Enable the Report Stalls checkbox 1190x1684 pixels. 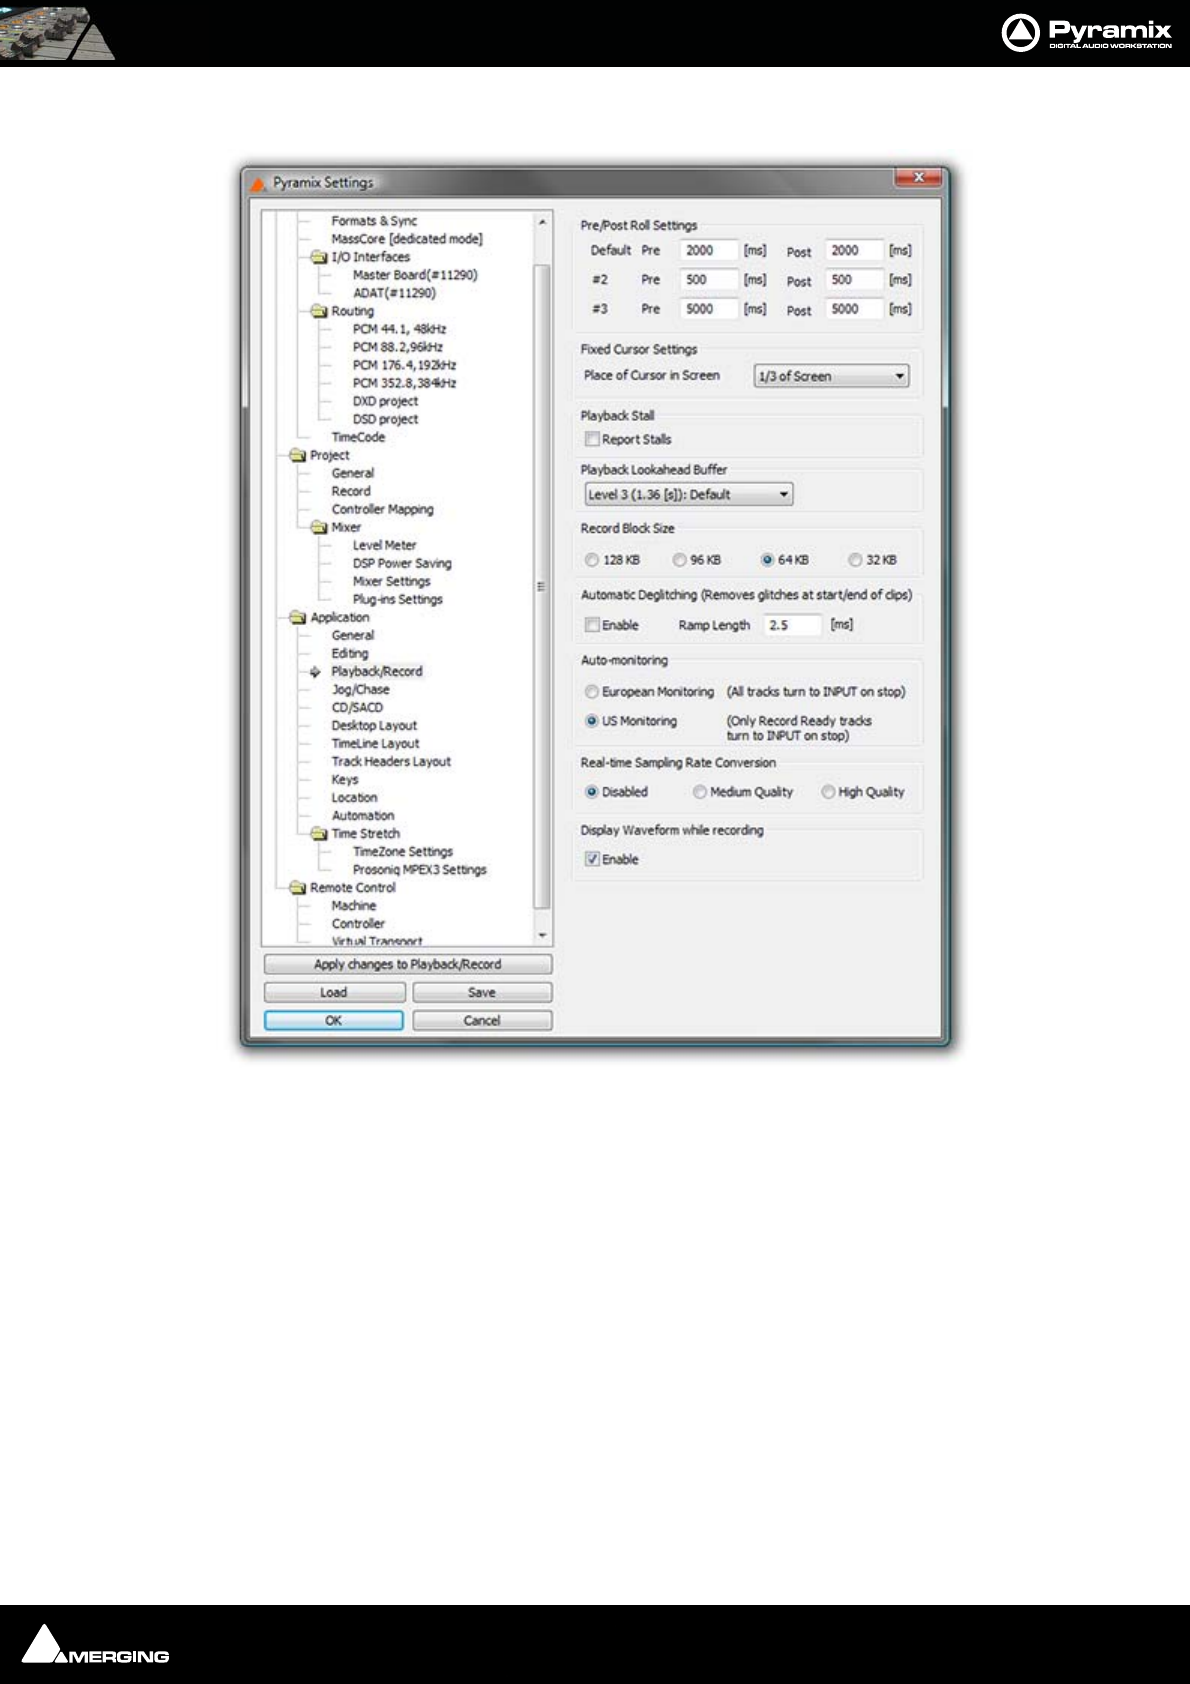(x=592, y=439)
